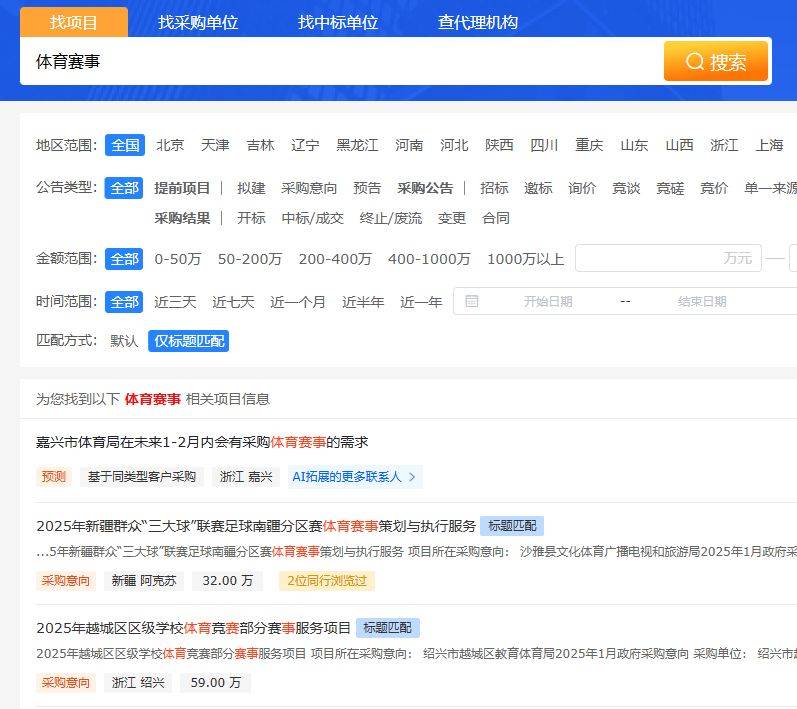Screen dimensions: 797x709
Task: Choose 拟建 announcement type
Action: click(x=251, y=188)
